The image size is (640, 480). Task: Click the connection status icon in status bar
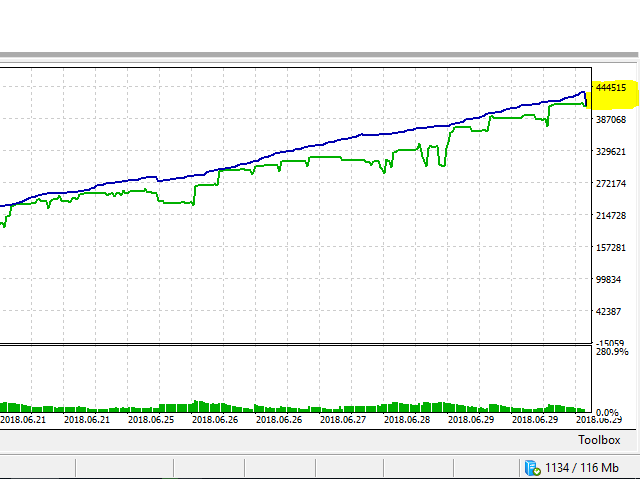point(529,467)
